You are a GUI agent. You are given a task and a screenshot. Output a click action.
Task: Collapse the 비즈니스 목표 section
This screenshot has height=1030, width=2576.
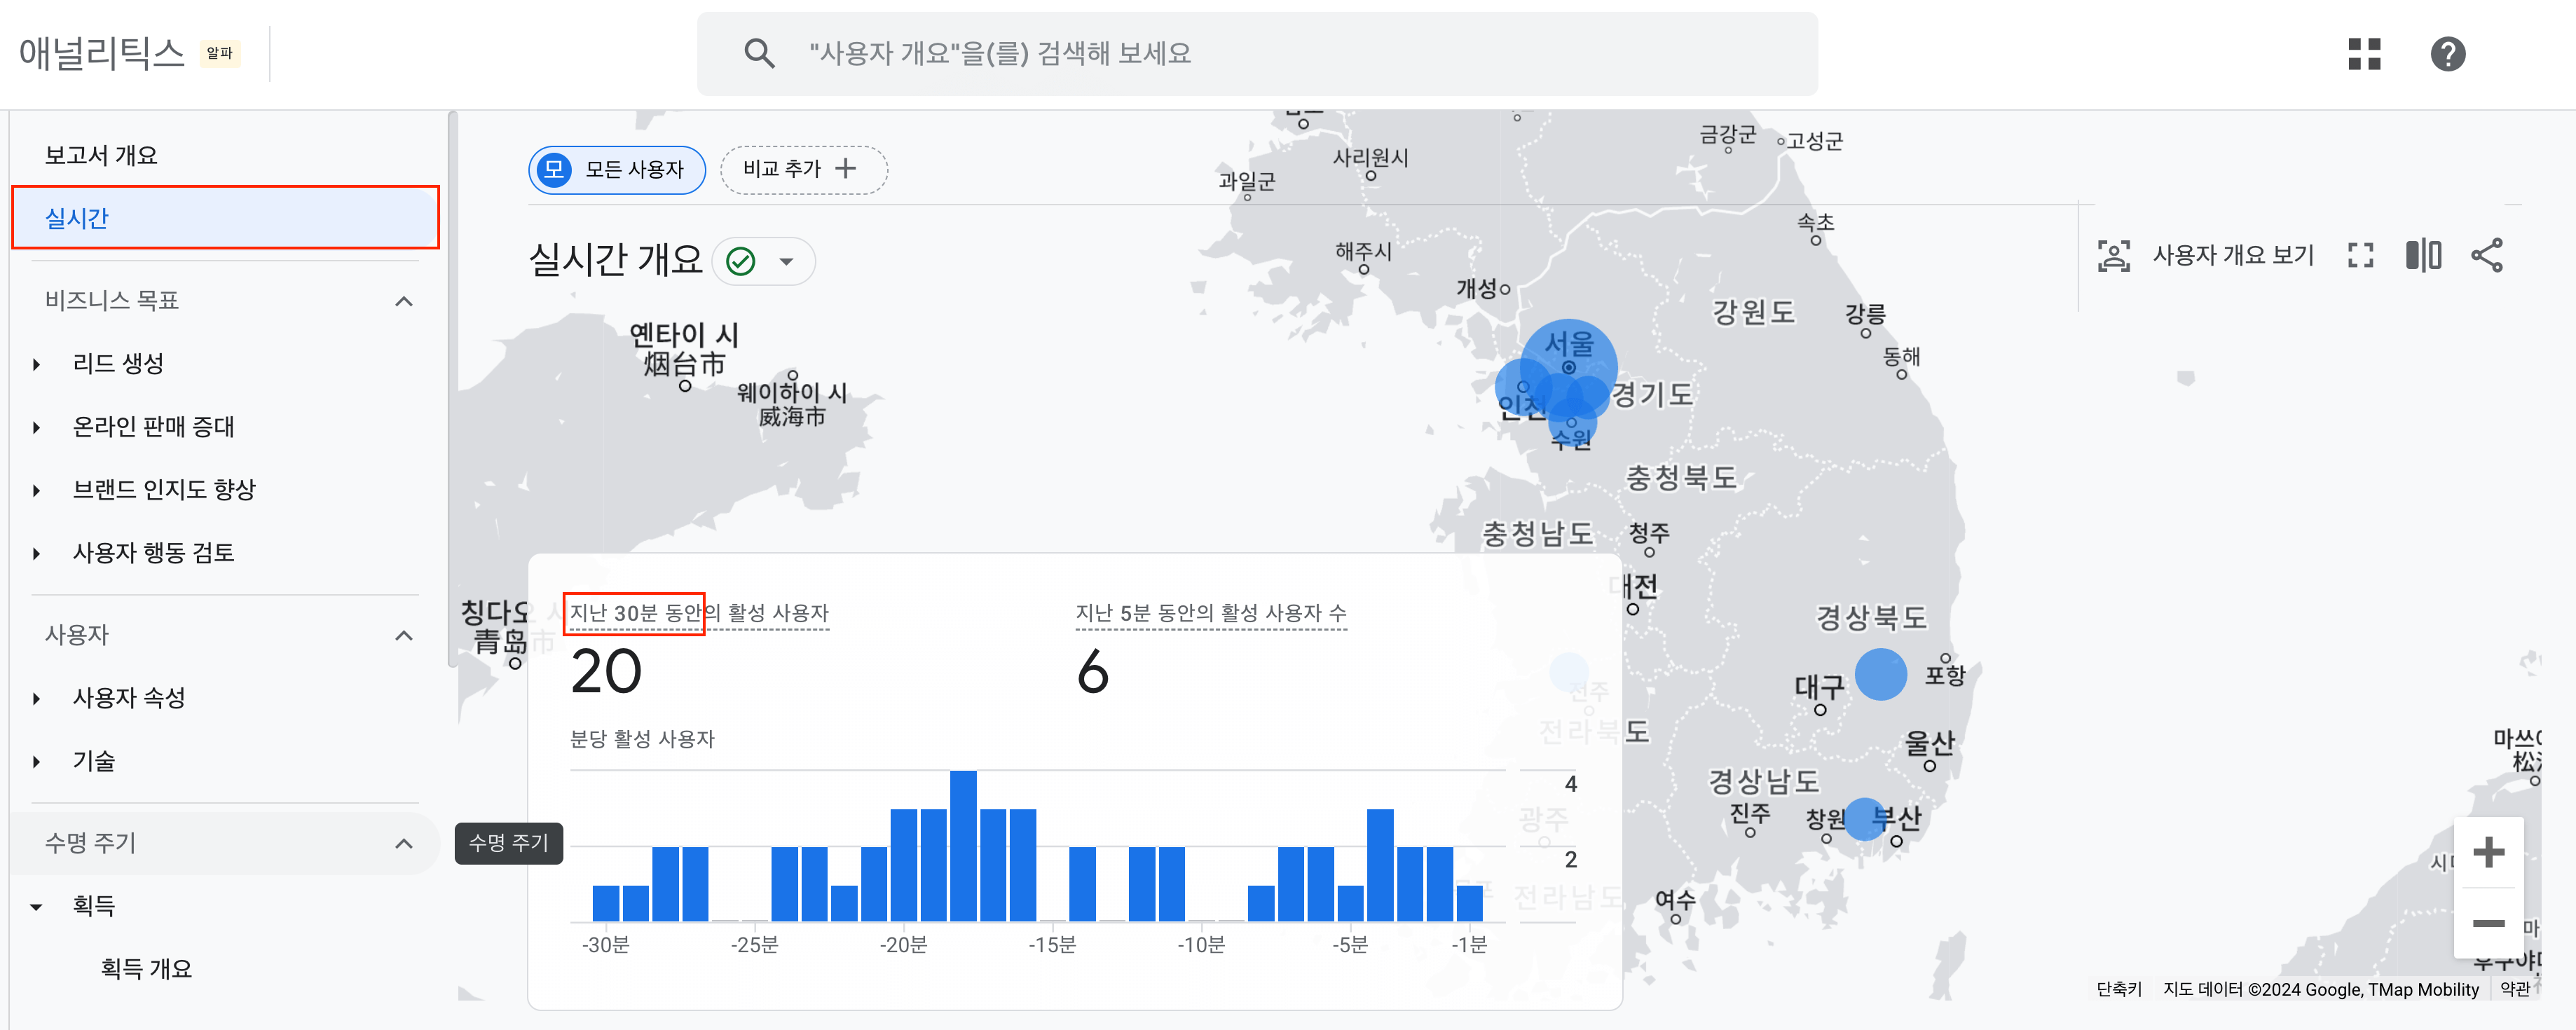tap(404, 301)
